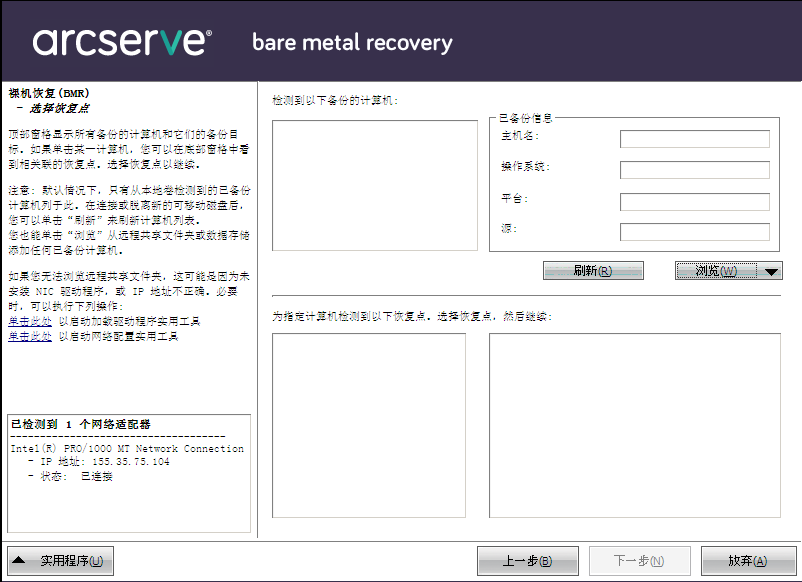Click the '已检测到 1 个网络适配器' heading
The width and height of the screenshot is (802, 582).
click(81, 424)
